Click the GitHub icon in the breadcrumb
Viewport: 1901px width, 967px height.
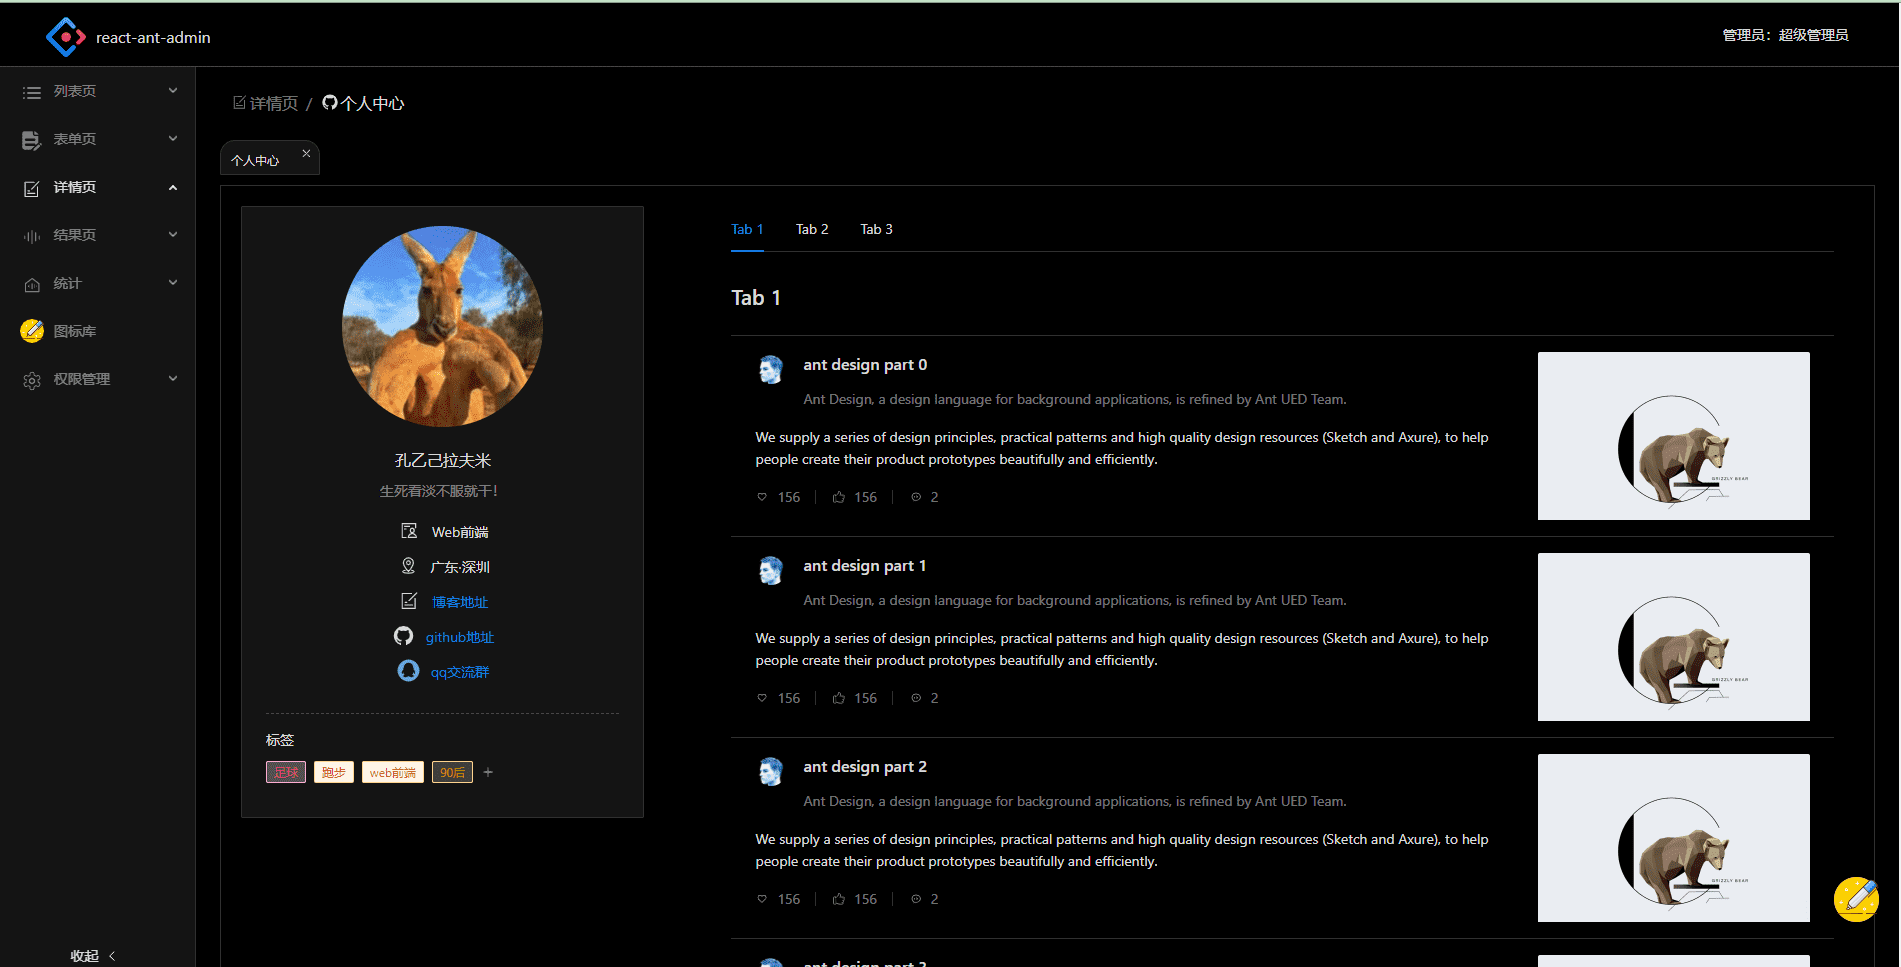click(330, 103)
